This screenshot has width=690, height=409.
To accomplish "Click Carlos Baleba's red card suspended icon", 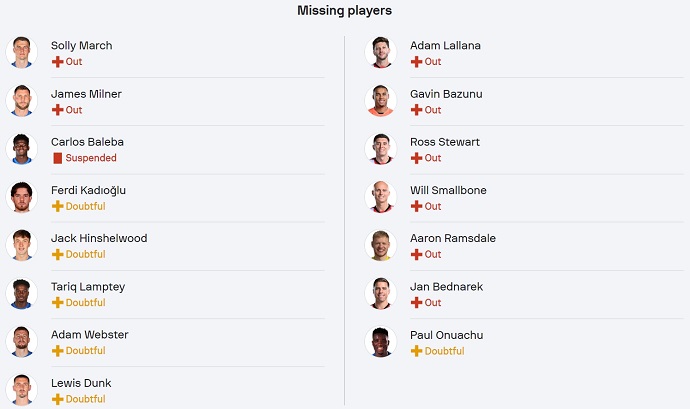I will tap(57, 158).
